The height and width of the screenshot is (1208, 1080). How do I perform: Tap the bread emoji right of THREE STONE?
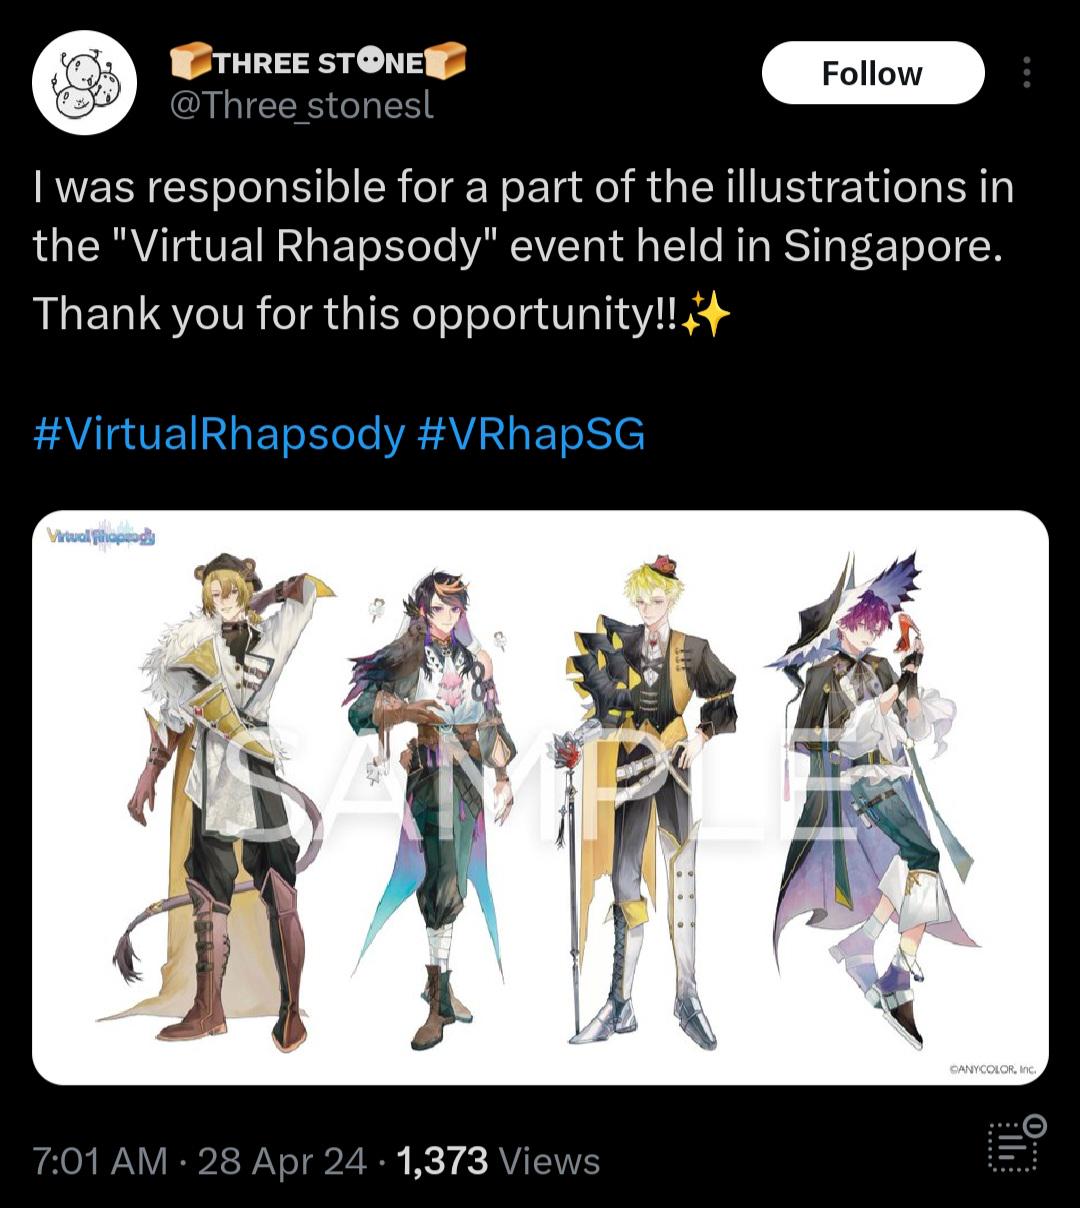click(x=446, y=62)
